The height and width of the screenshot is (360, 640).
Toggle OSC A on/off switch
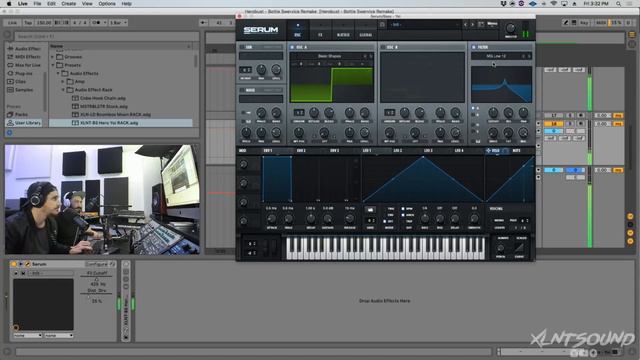pyautogui.click(x=292, y=47)
